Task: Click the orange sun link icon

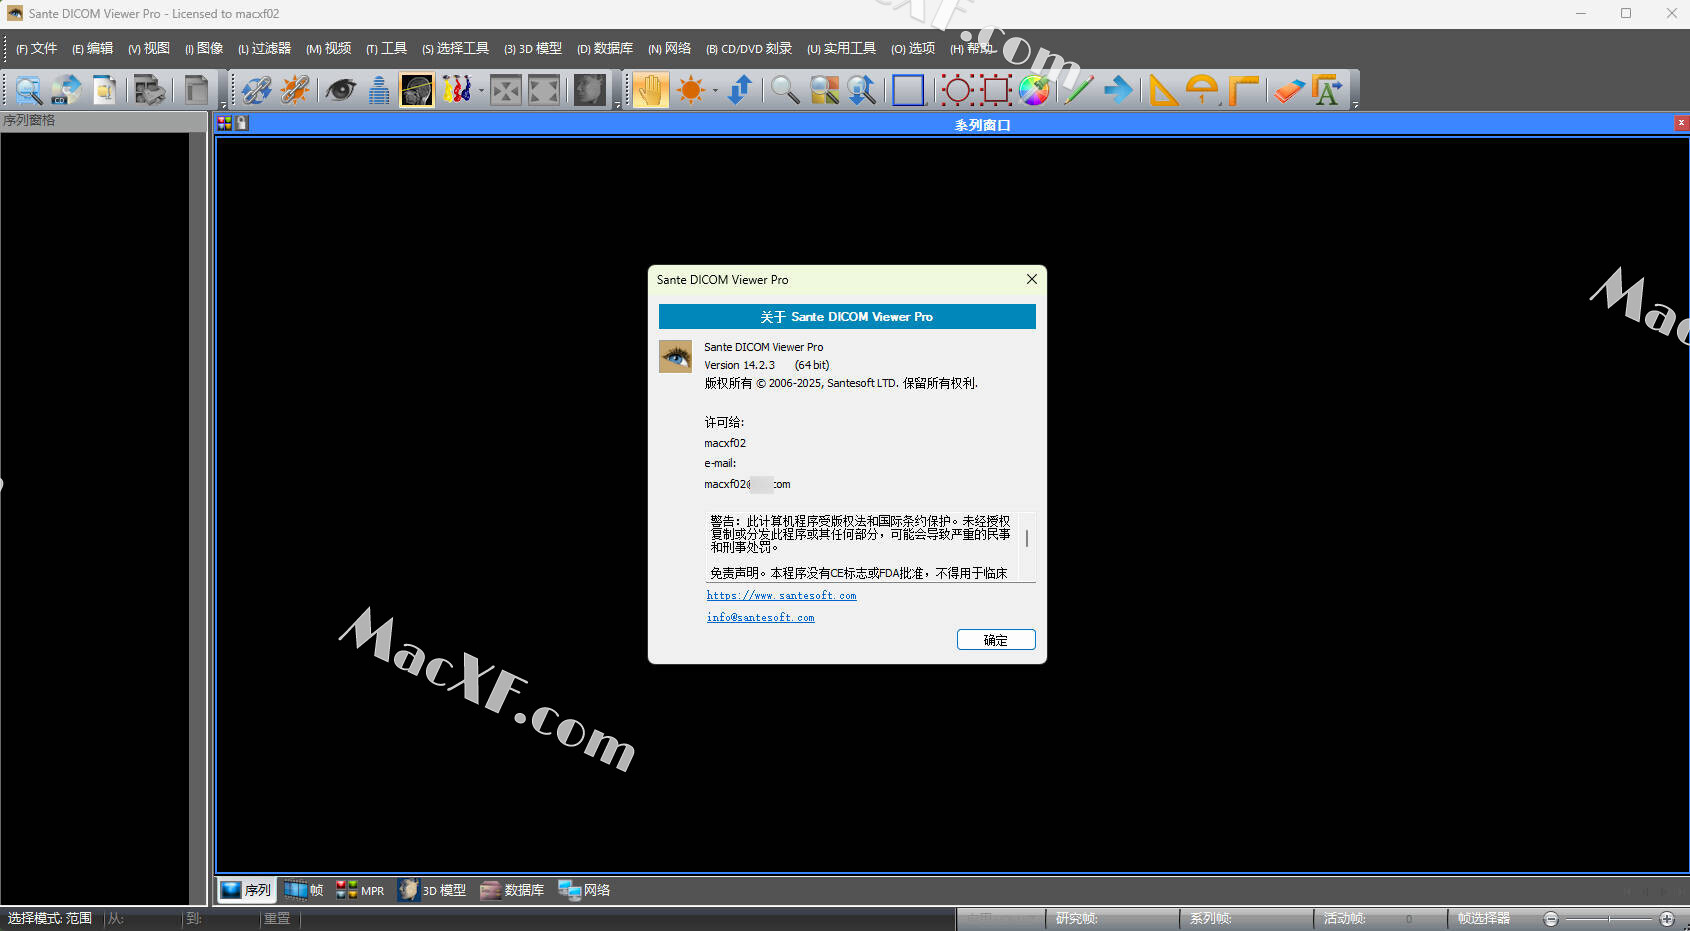Action: pyautogui.click(x=295, y=90)
